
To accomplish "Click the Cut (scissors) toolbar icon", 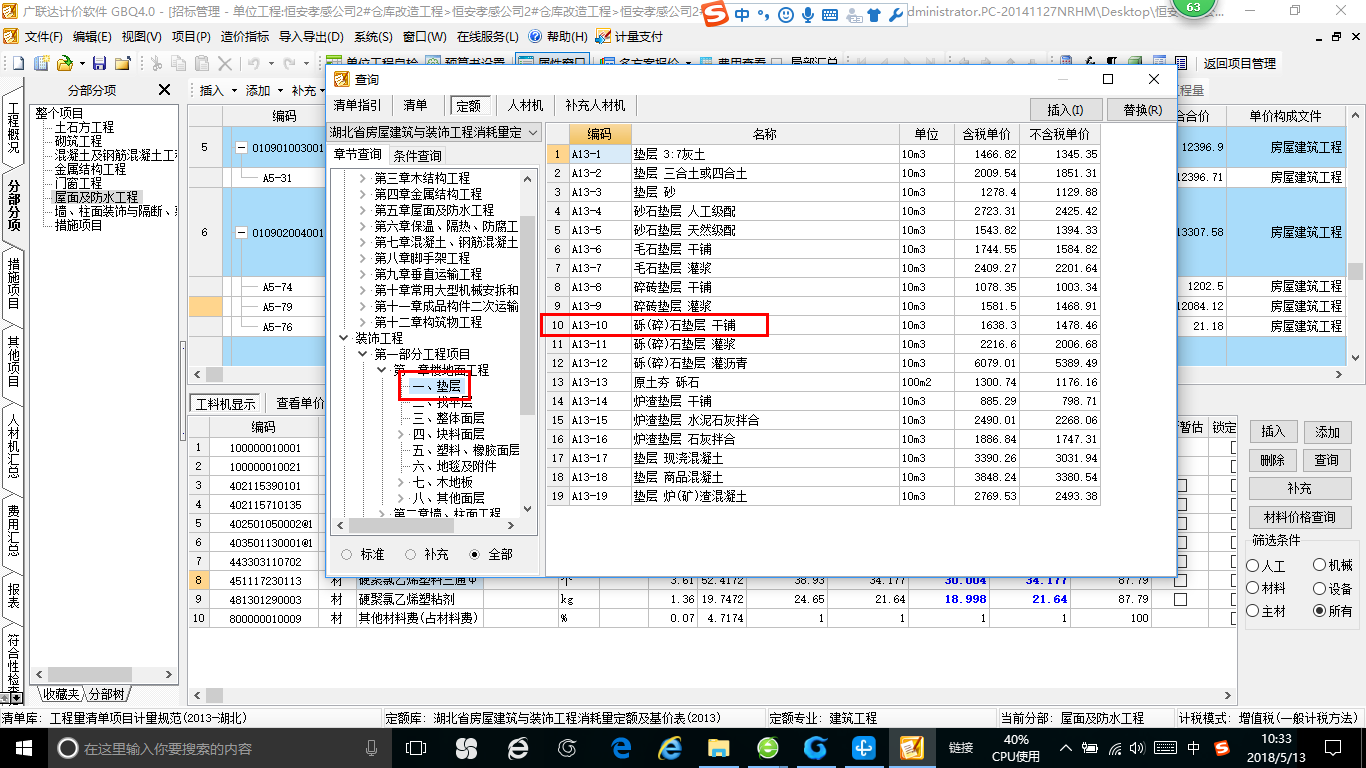I will (x=156, y=63).
